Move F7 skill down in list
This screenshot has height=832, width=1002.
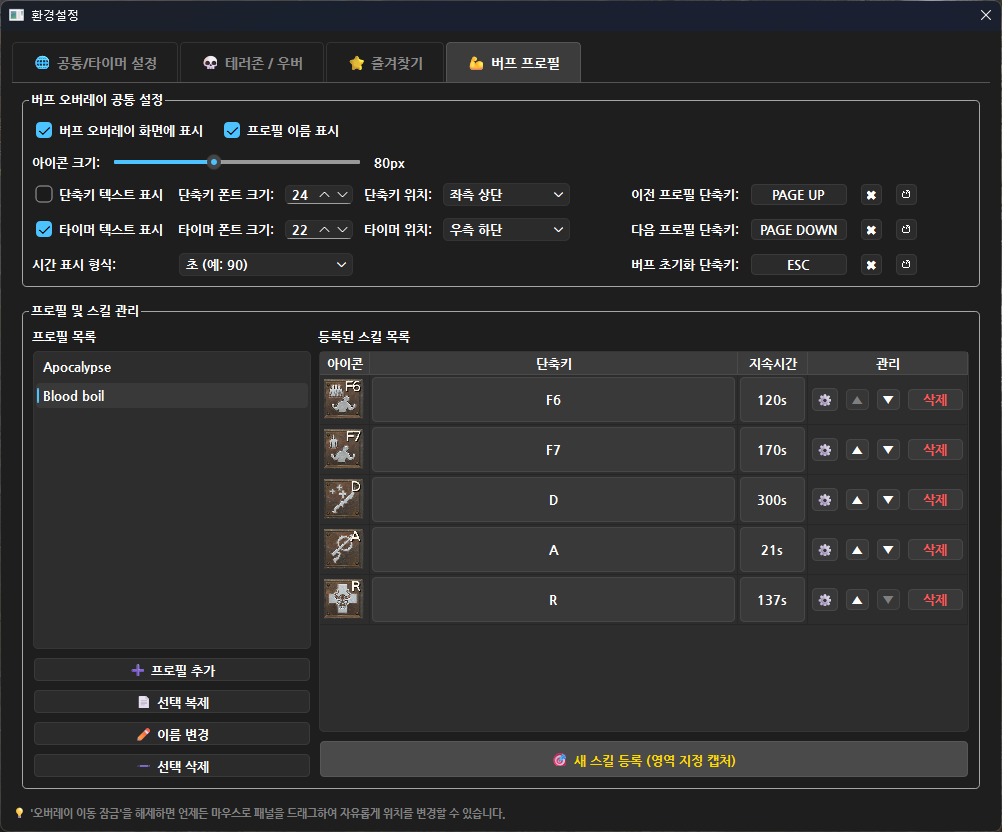pyautogui.click(x=888, y=450)
